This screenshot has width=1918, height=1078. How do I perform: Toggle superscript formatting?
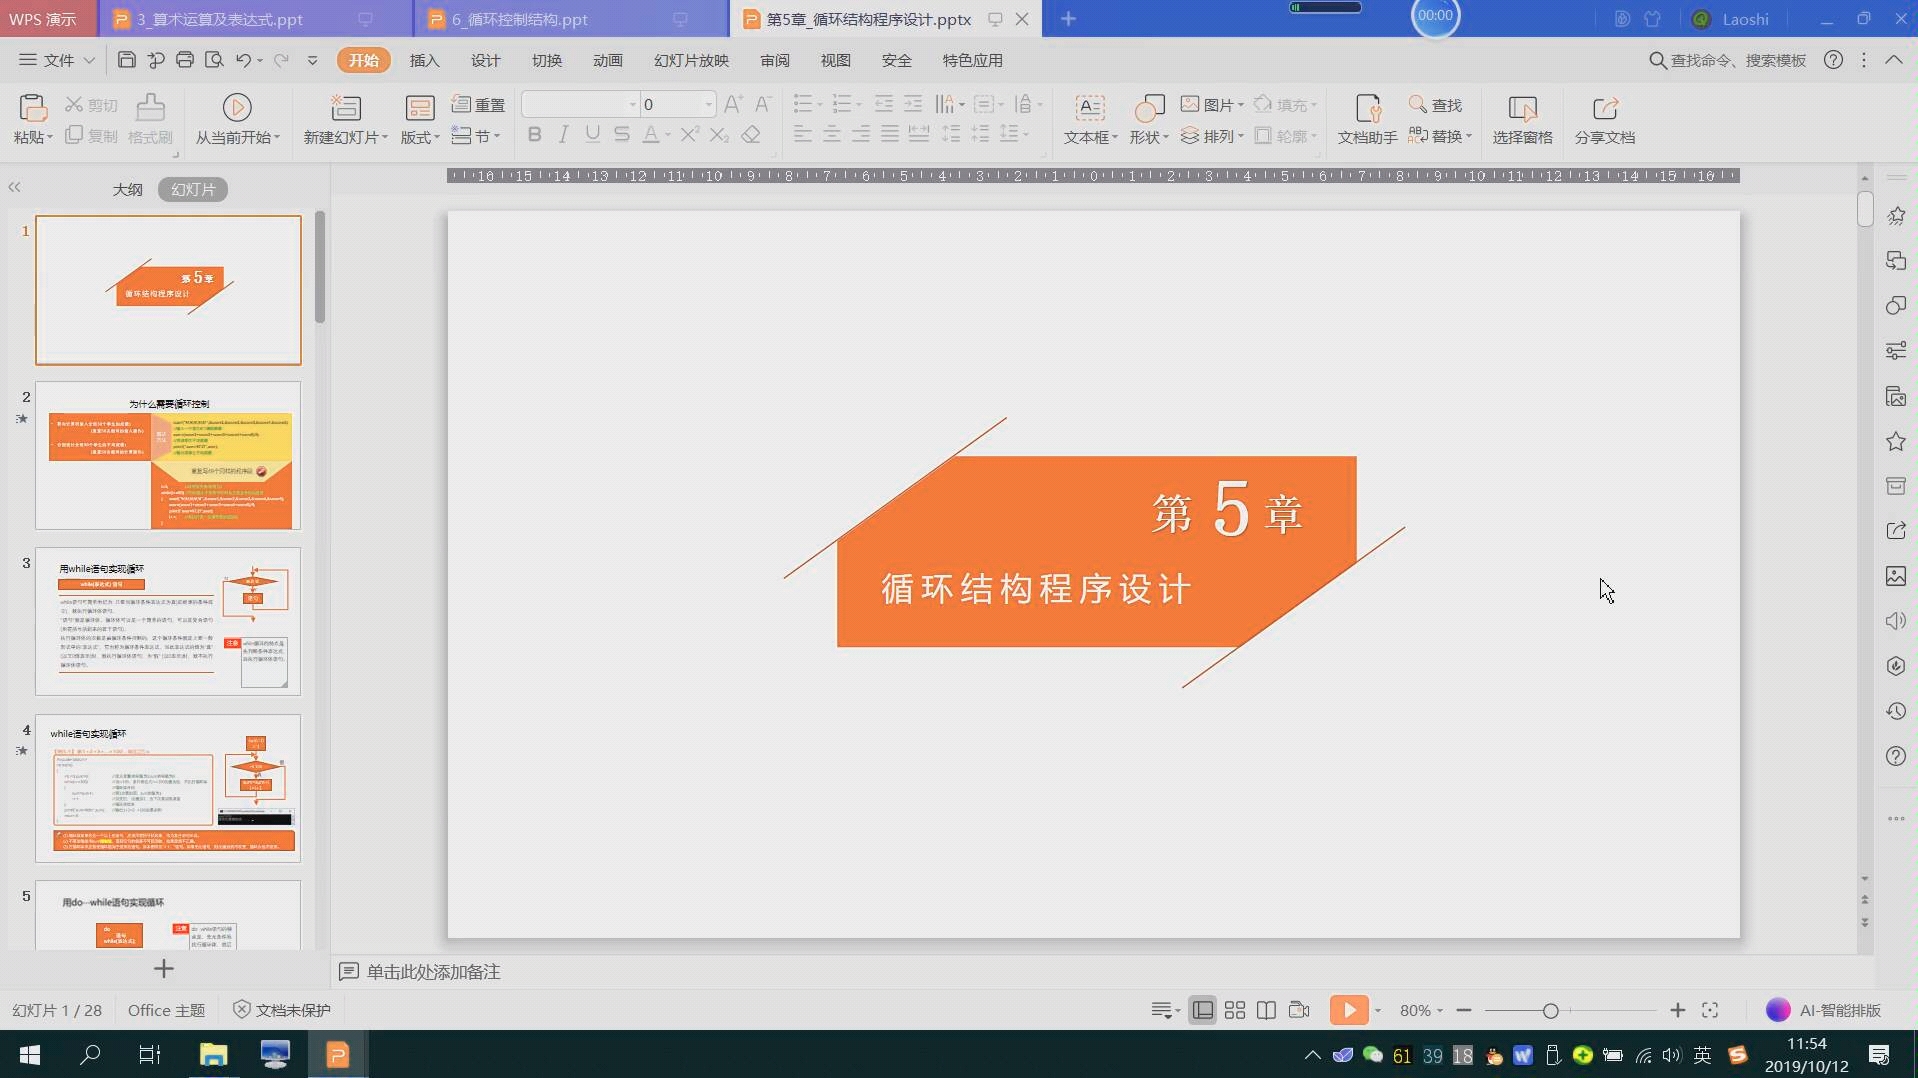point(689,134)
